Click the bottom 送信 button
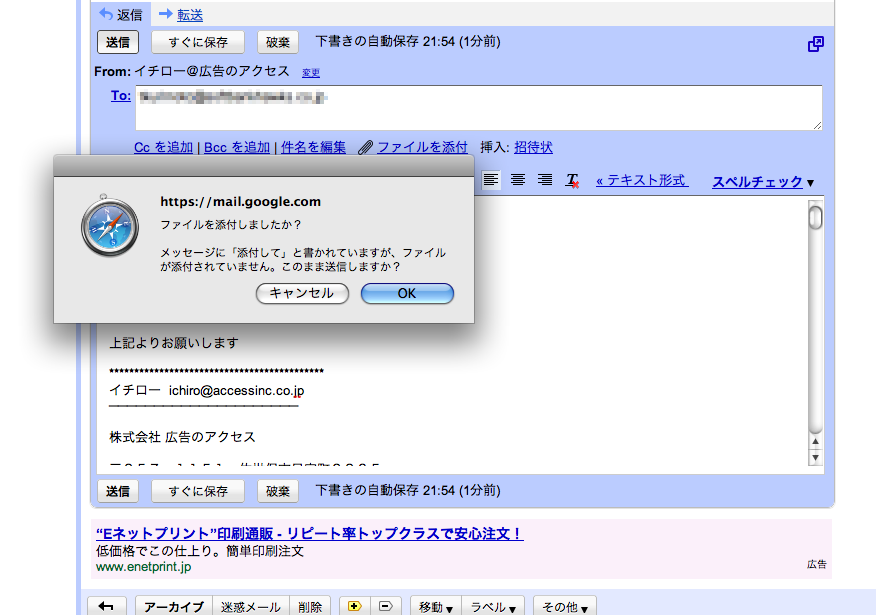Screen dimensions: 876x615 (118, 491)
